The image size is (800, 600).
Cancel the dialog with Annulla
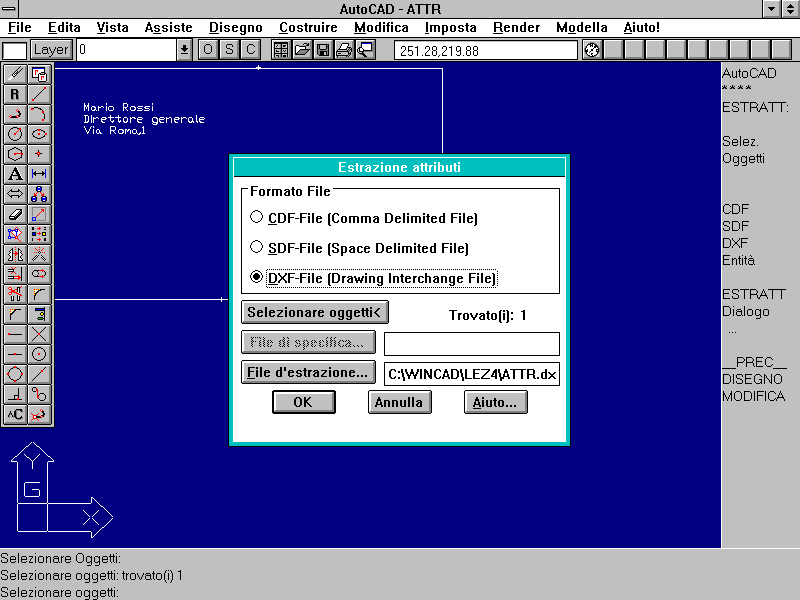tap(399, 402)
